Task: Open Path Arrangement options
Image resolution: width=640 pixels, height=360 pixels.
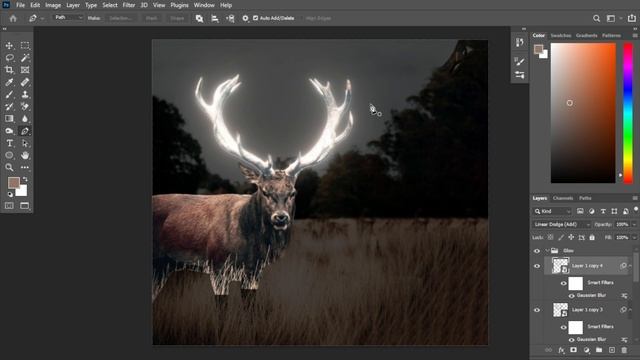Action: click(230, 18)
